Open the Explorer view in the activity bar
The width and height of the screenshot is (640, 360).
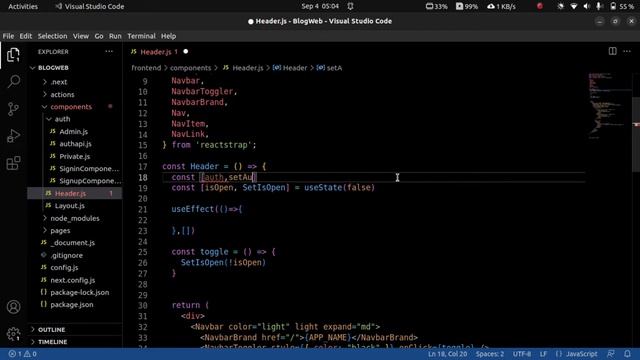(x=13, y=55)
